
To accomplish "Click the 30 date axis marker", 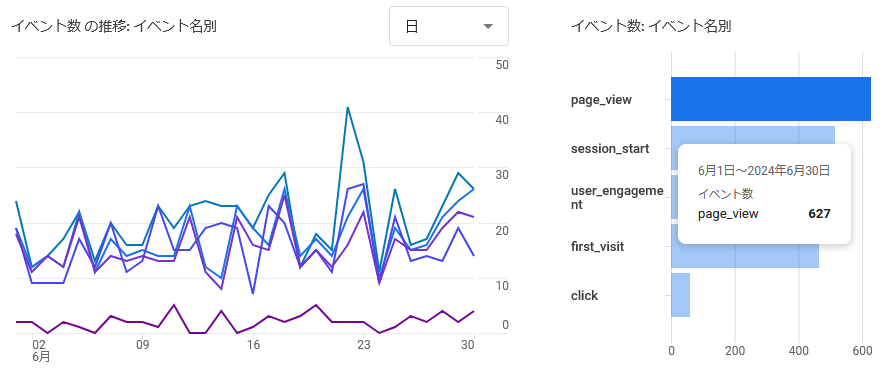I will pyautogui.click(x=468, y=344).
